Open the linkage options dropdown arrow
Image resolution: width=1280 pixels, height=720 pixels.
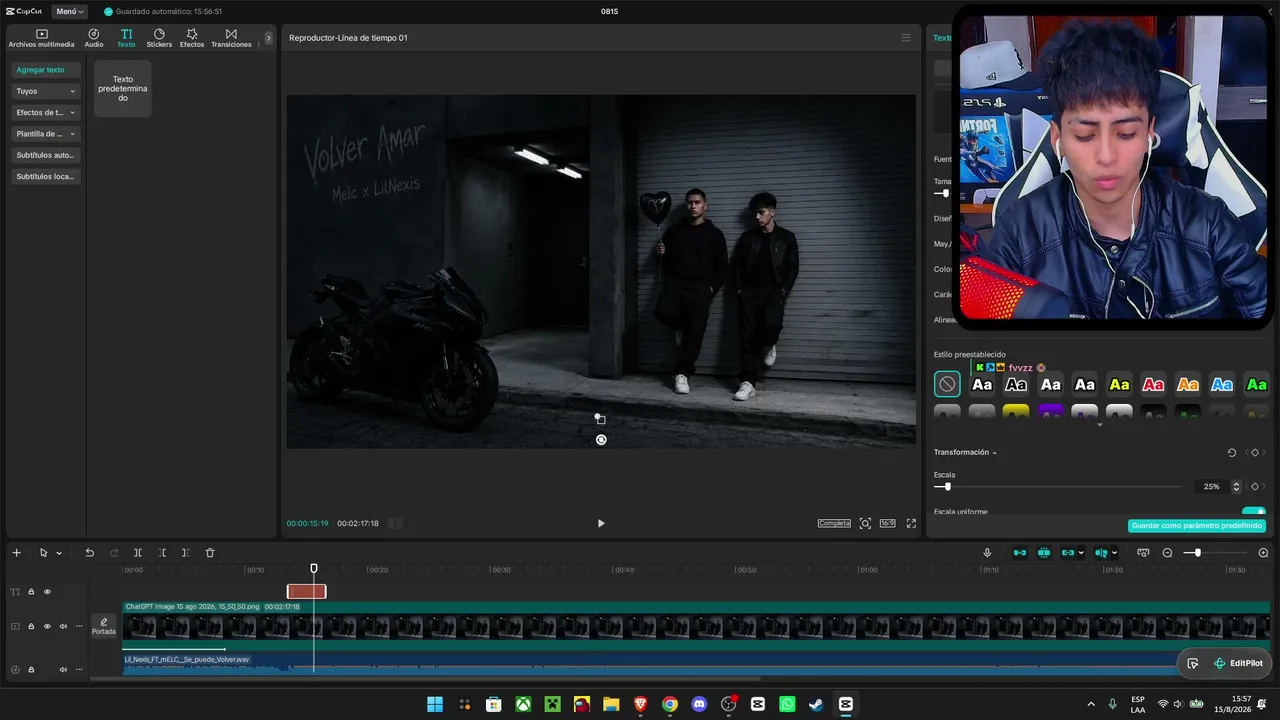click(x=1081, y=553)
